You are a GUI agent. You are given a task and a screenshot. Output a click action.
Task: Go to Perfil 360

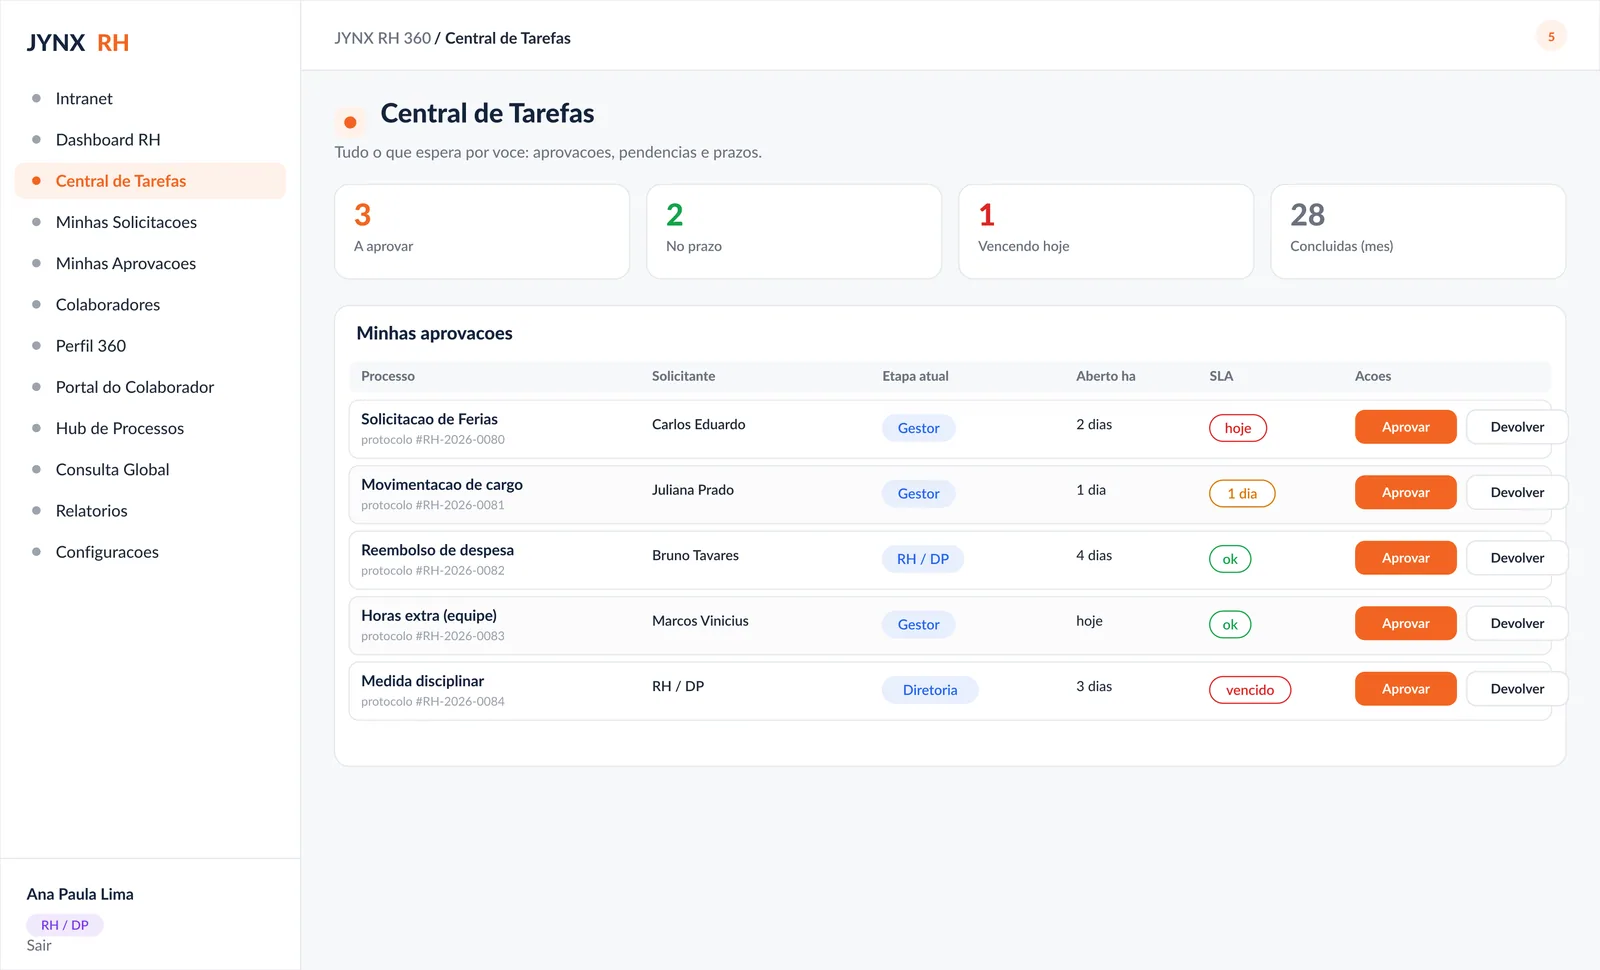150,346
